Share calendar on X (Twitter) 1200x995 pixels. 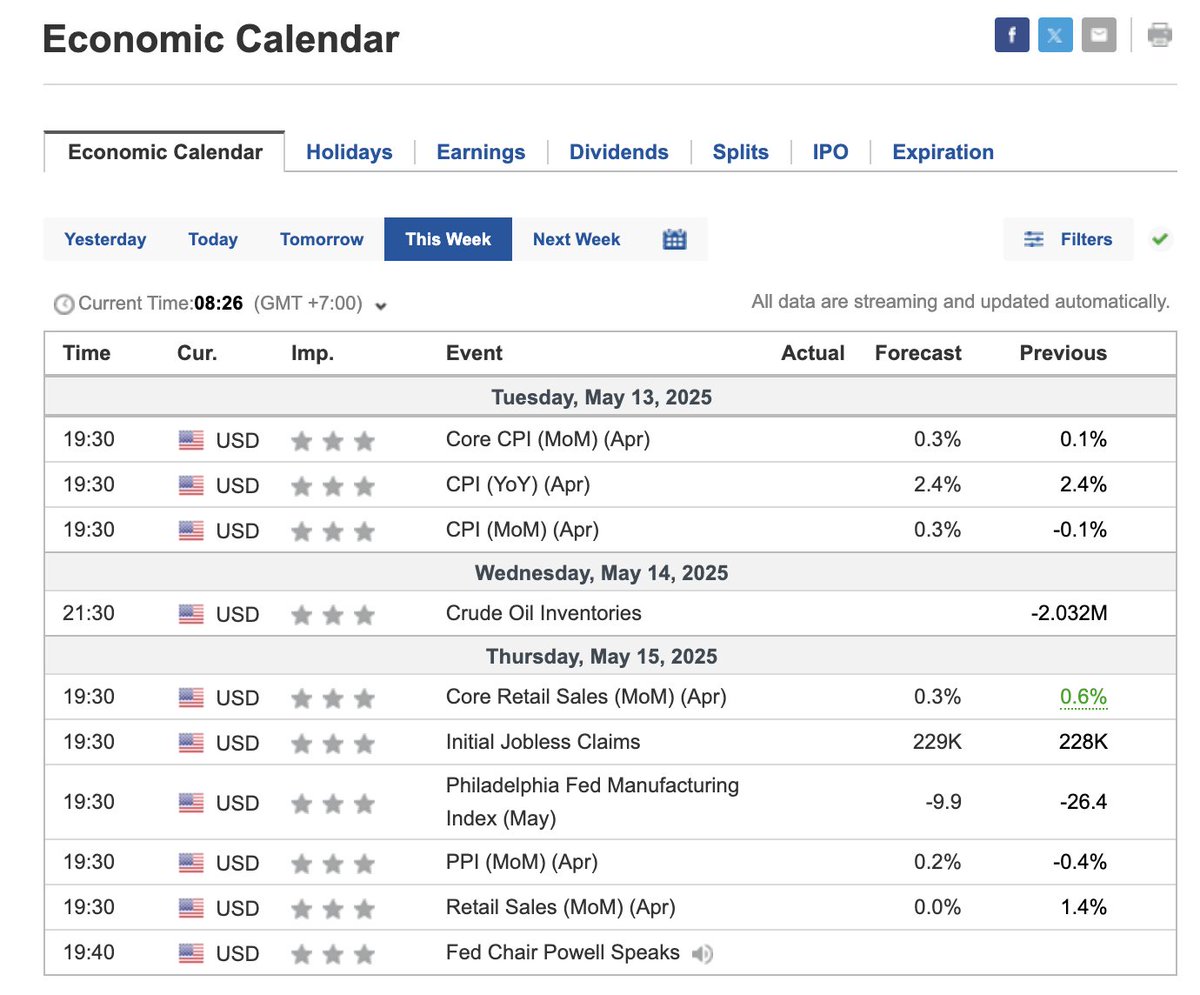tap(1055, 36)
